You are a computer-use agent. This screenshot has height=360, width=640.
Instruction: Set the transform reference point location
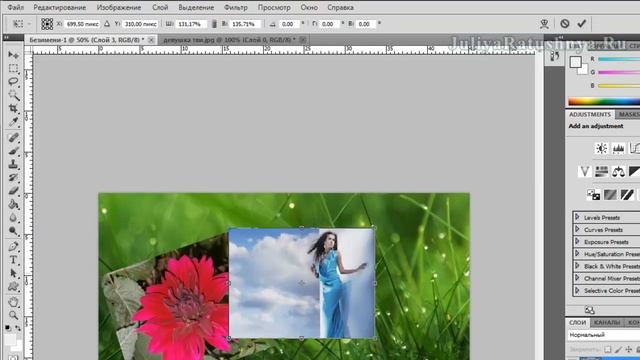click(x=47, y=24)
